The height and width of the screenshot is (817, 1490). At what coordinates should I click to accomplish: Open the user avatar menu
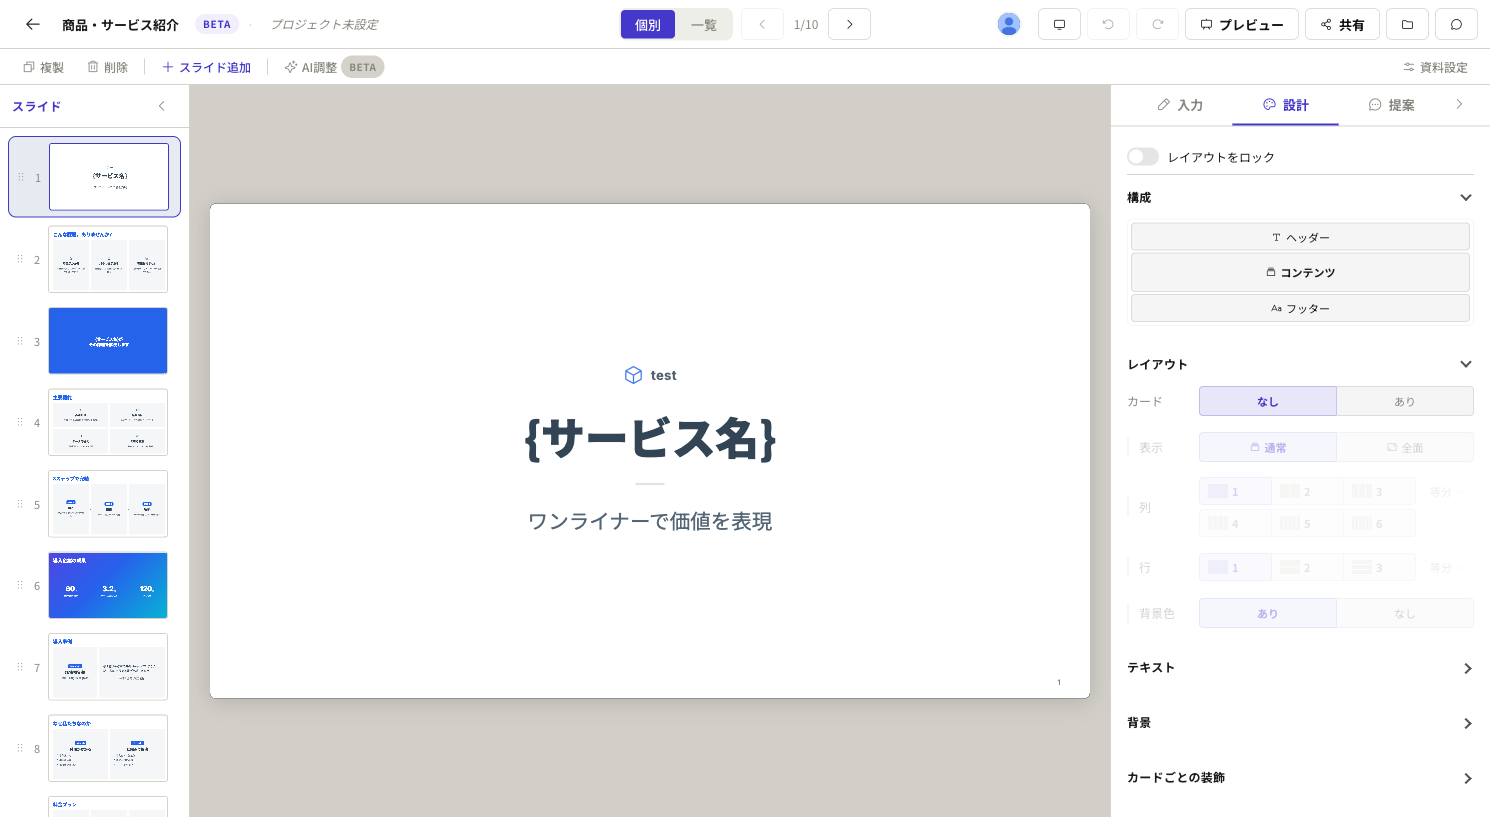pos(1009,24)
